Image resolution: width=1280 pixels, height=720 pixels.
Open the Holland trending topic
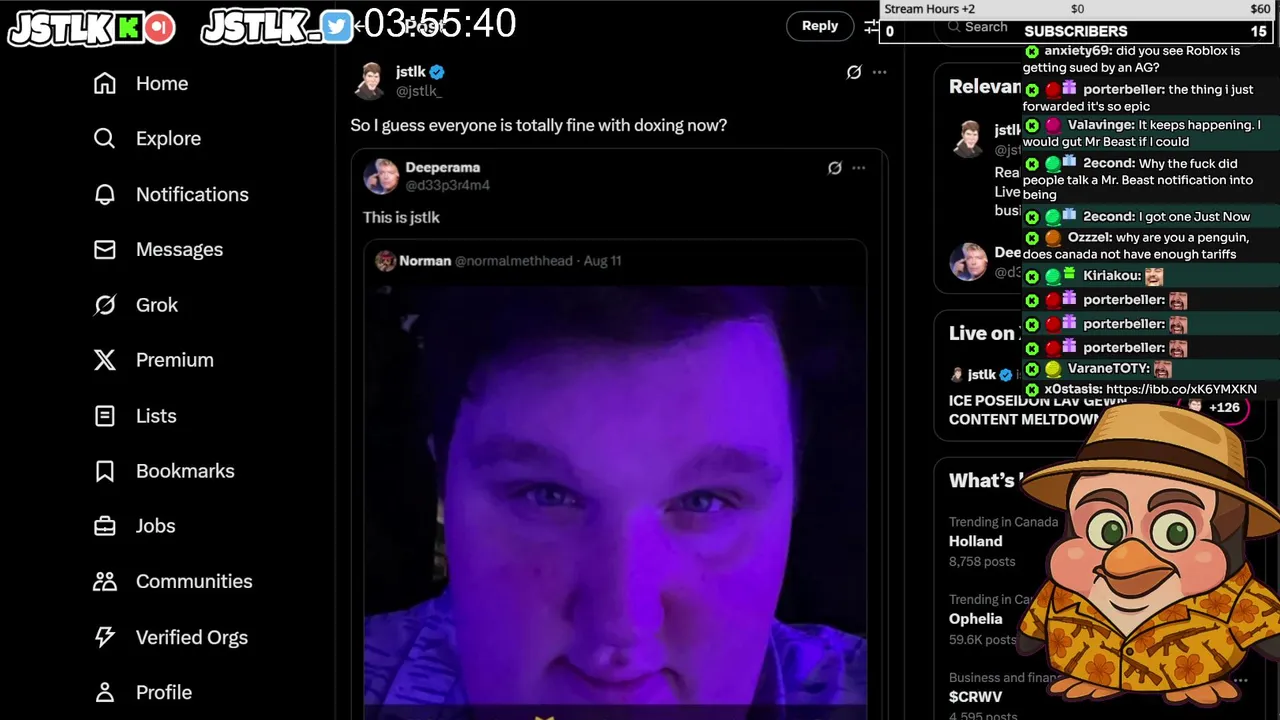pos(975,541)
